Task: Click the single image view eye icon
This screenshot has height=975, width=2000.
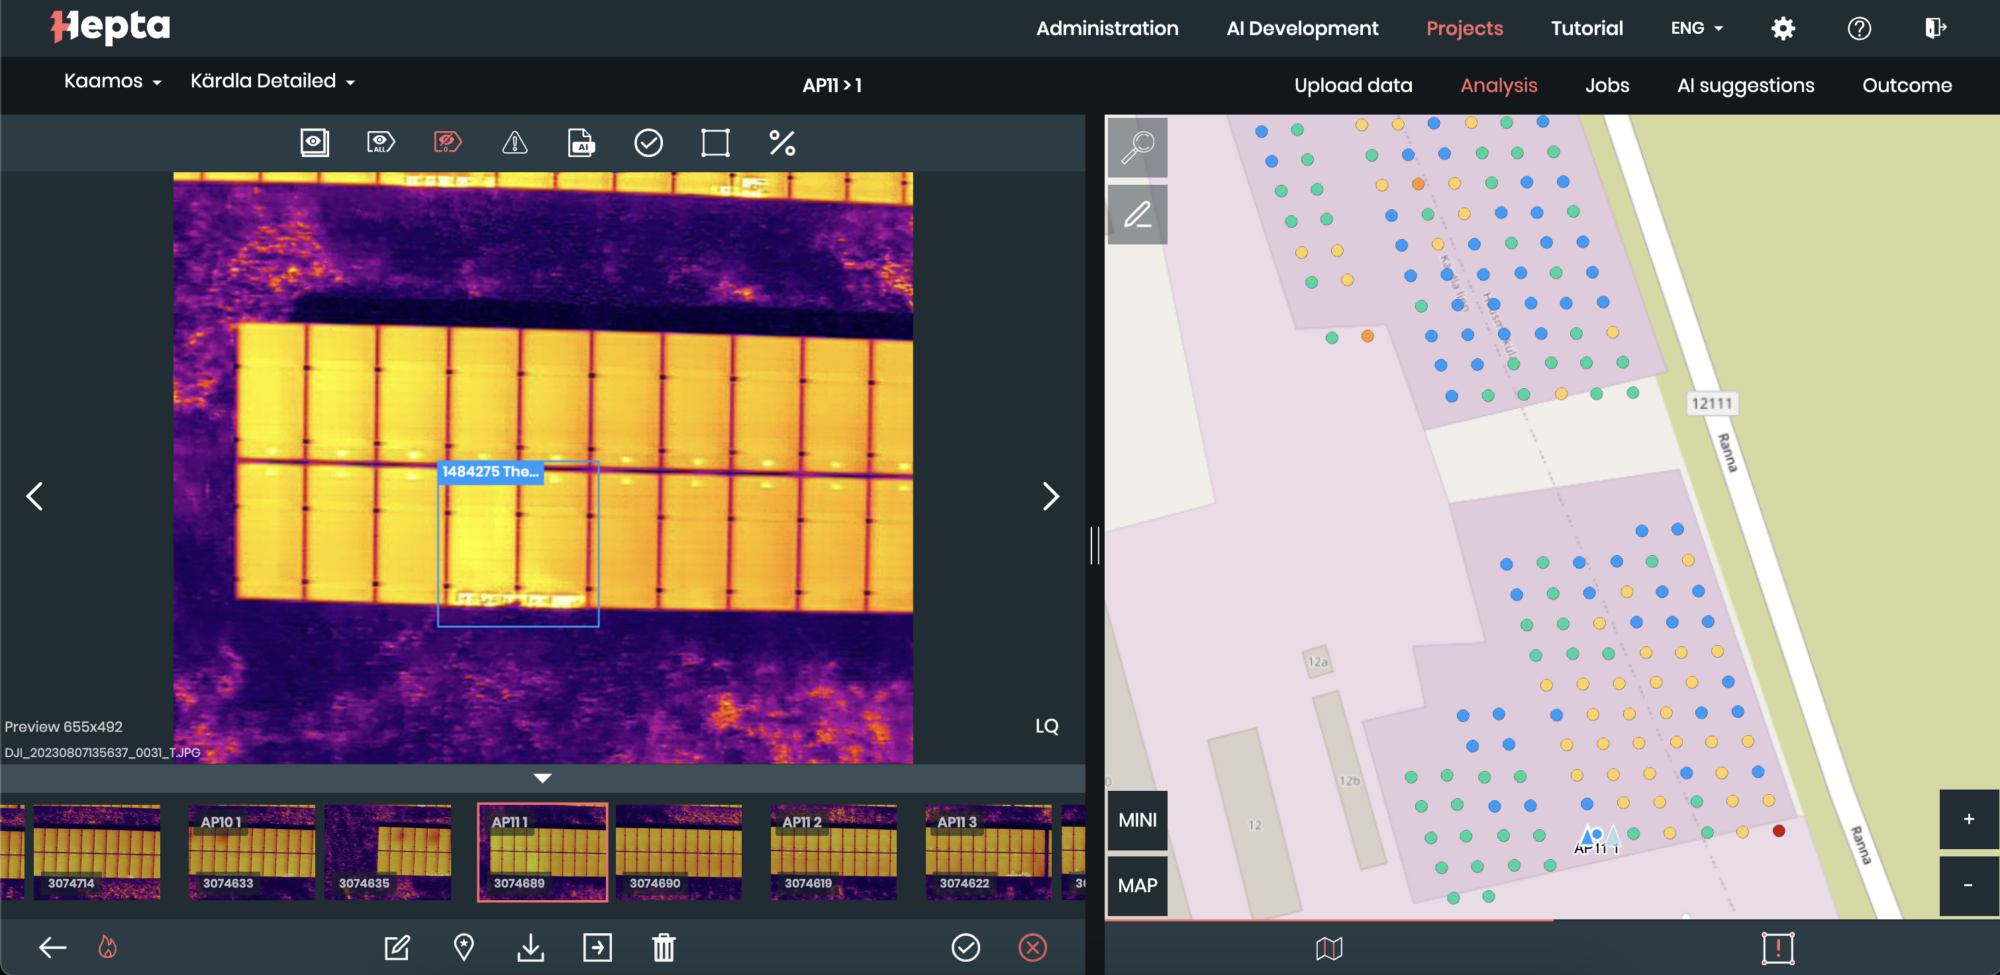Action: pyautogui.click(x=315, y=143)
